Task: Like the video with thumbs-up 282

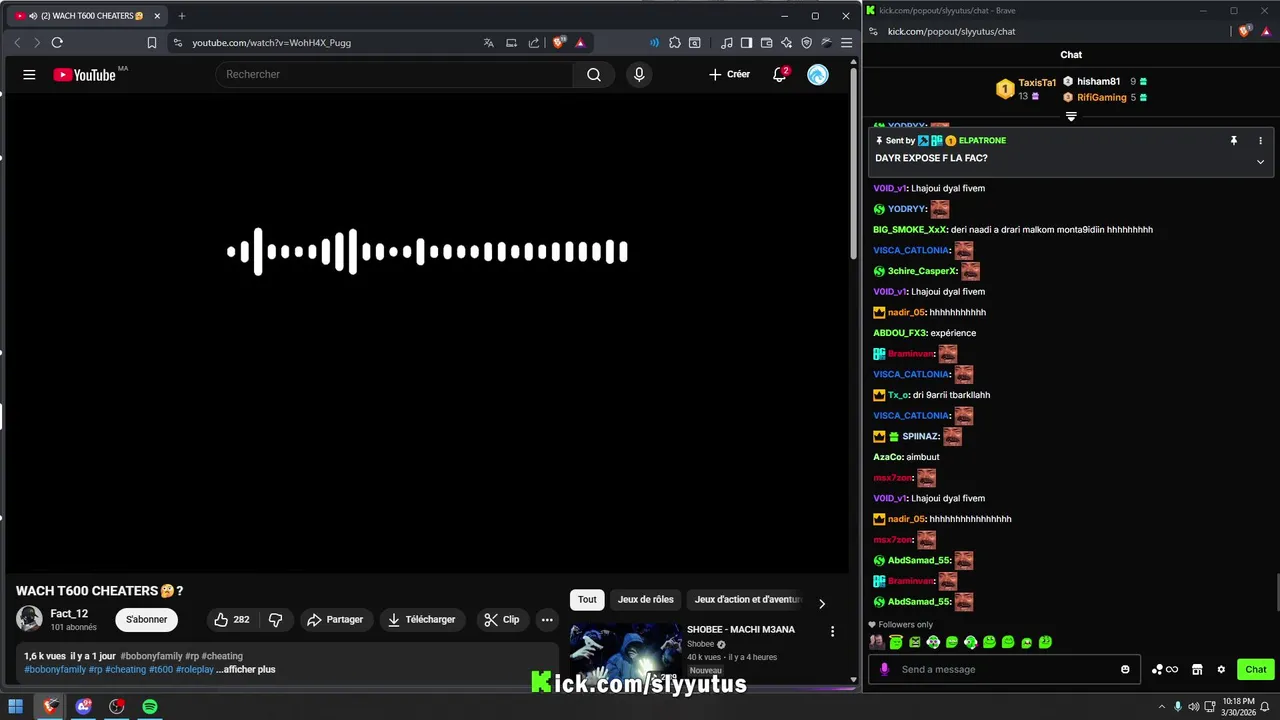Action: (231, 620)
